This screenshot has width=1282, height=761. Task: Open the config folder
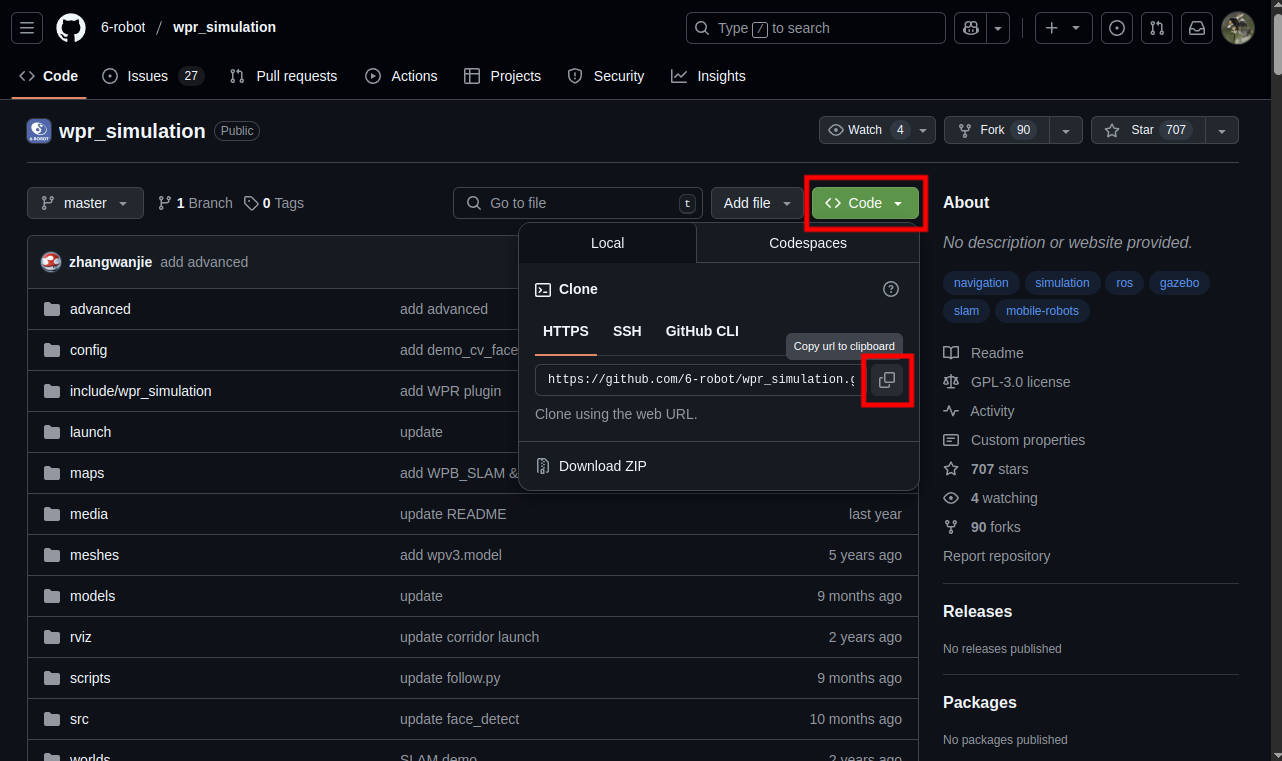[x=88, y=350]
